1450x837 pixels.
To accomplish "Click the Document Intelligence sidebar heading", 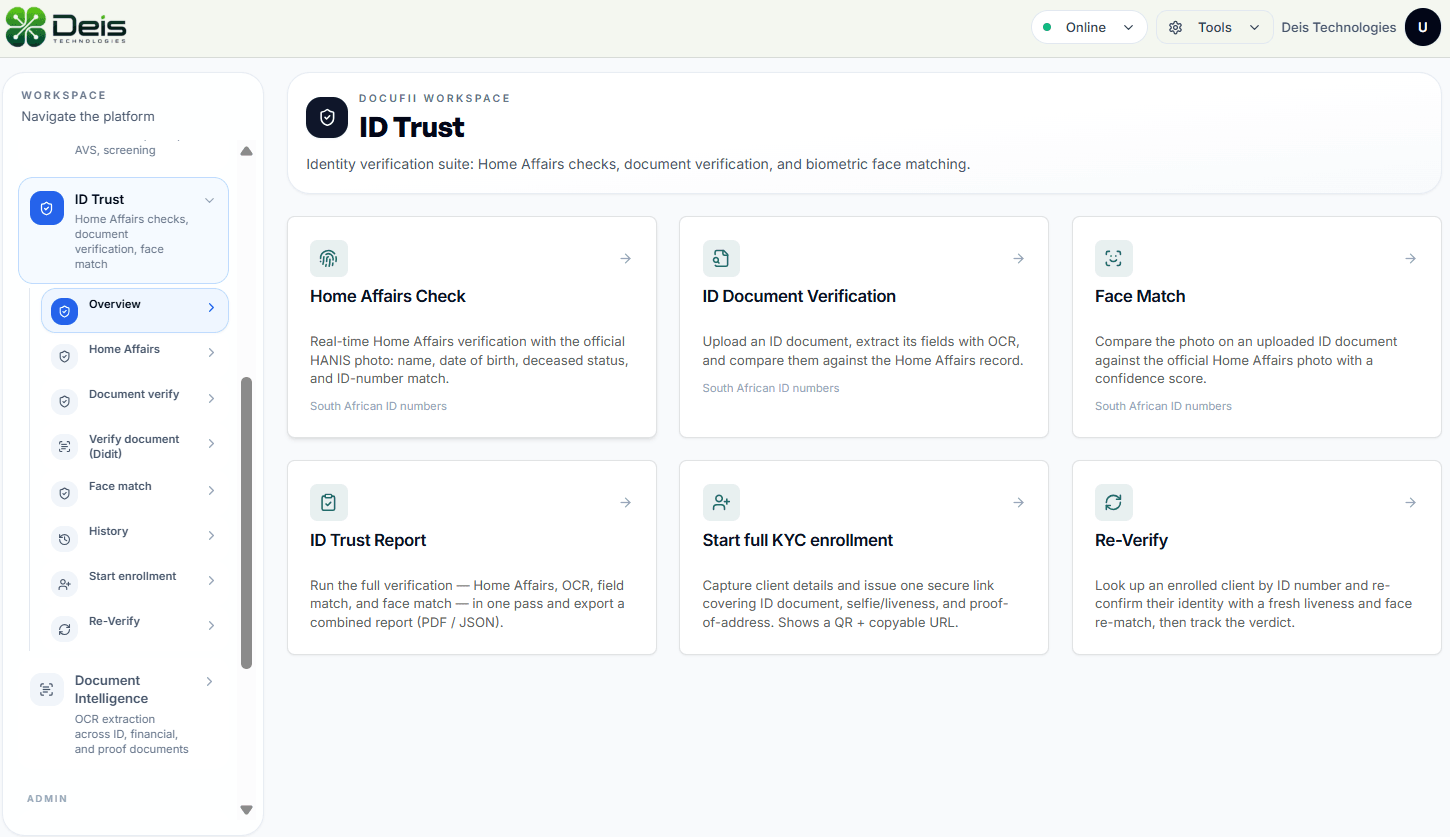I will click(111, 689).
